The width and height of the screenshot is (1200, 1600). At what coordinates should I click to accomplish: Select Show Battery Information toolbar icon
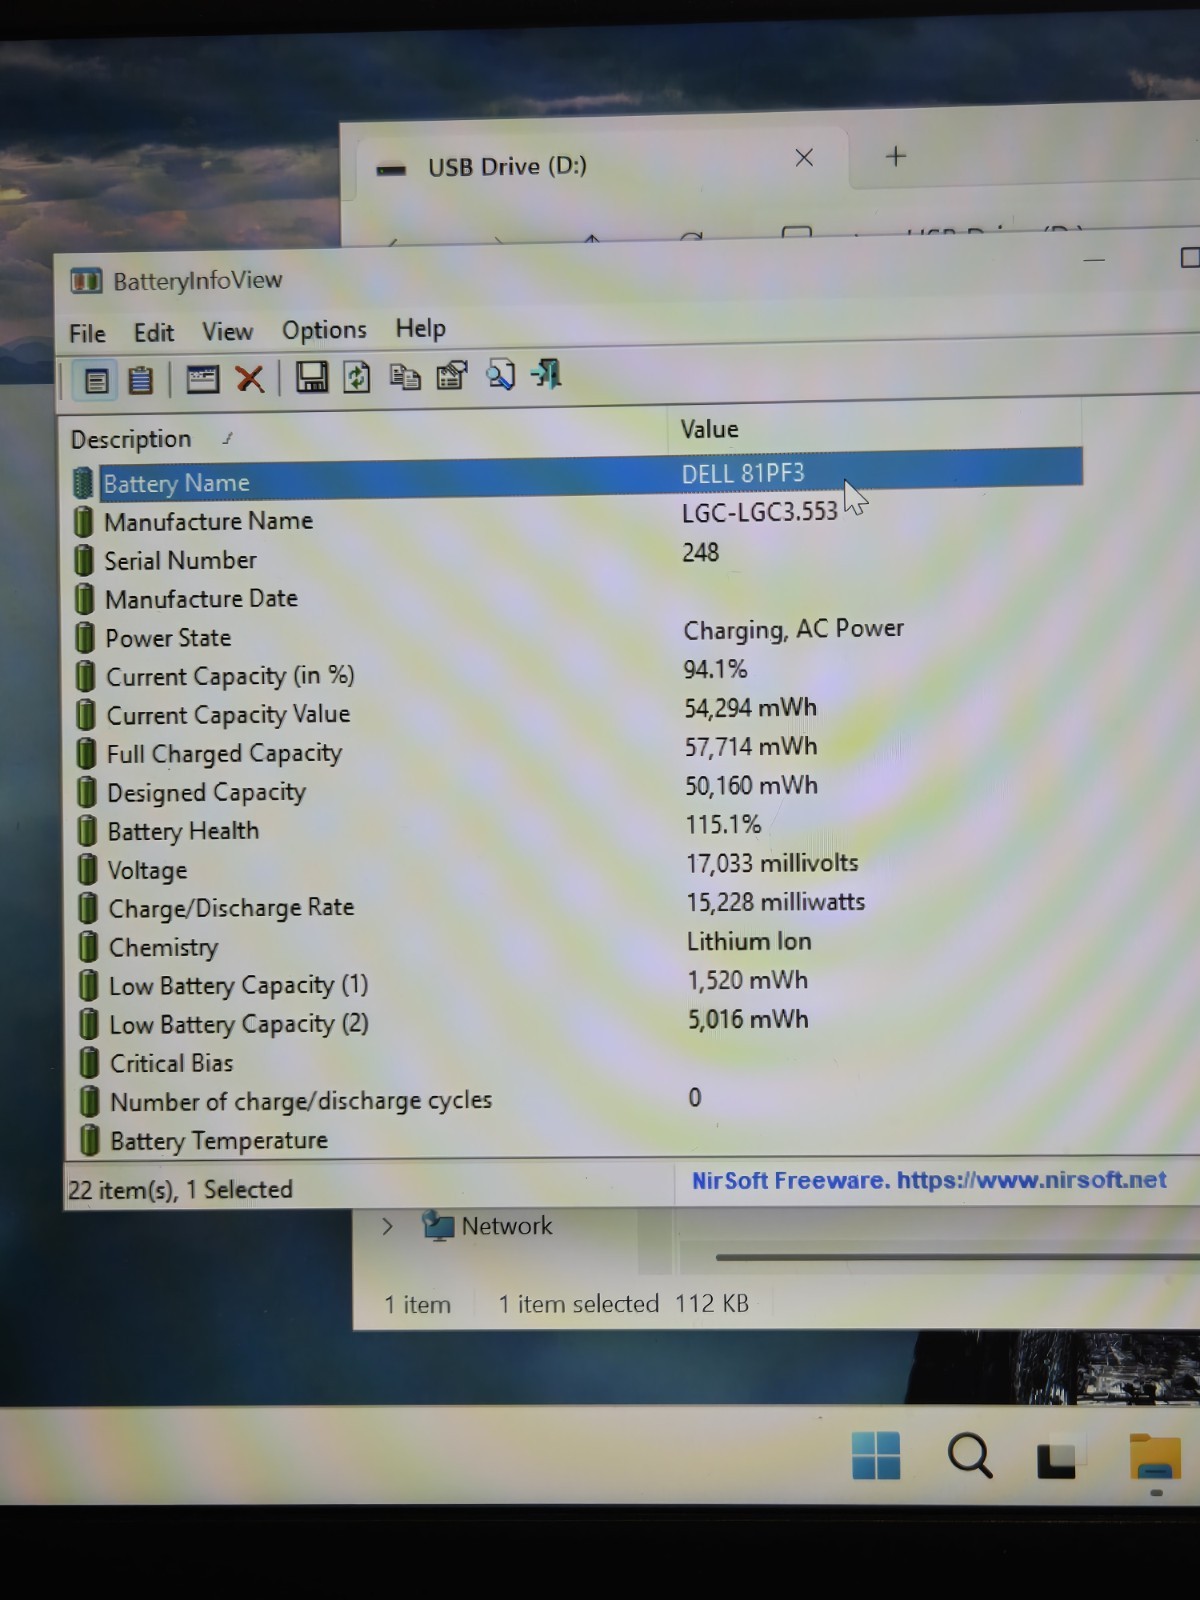(96, 381)
